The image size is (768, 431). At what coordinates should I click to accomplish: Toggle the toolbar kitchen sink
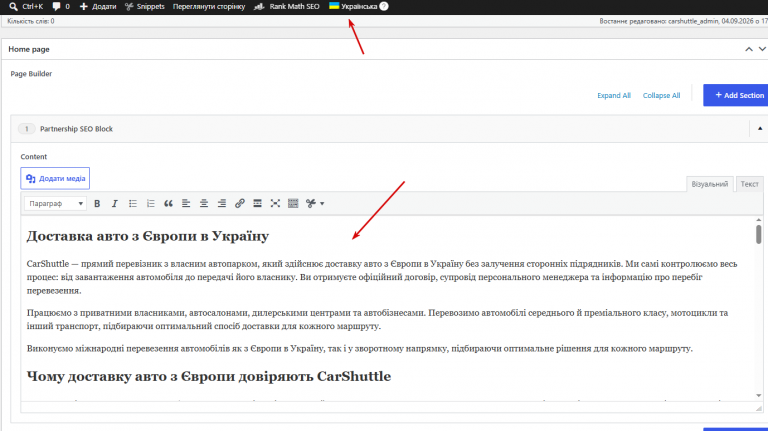(x=293, y=203)
